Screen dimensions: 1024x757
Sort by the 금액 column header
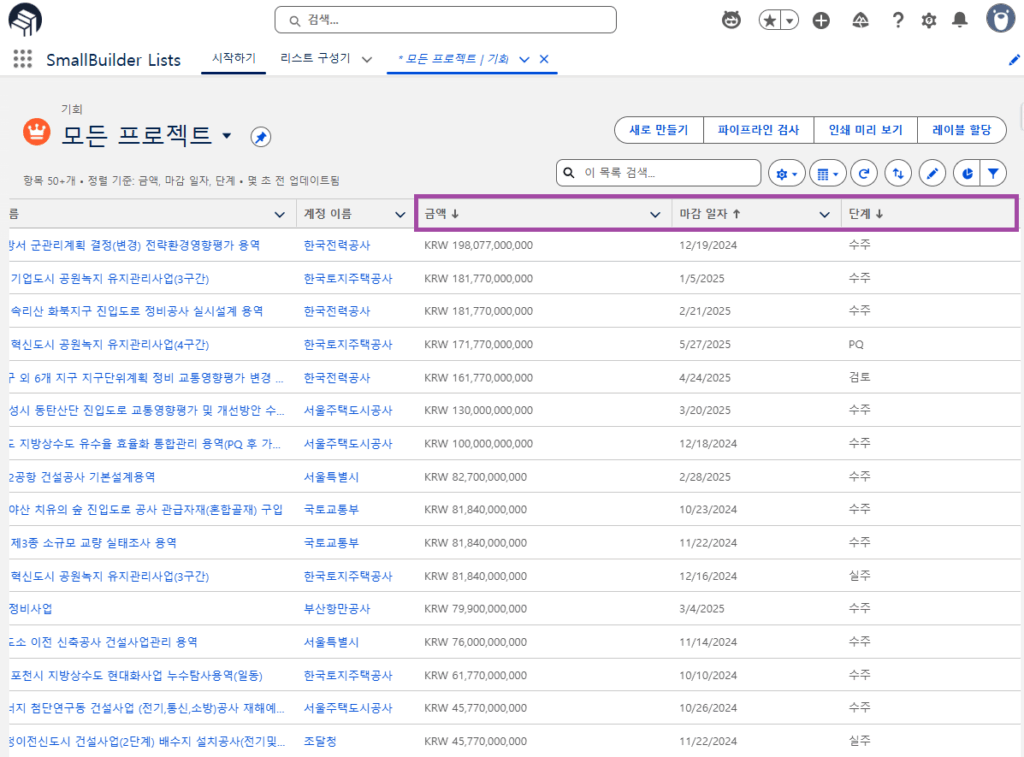tap(442, 214)
